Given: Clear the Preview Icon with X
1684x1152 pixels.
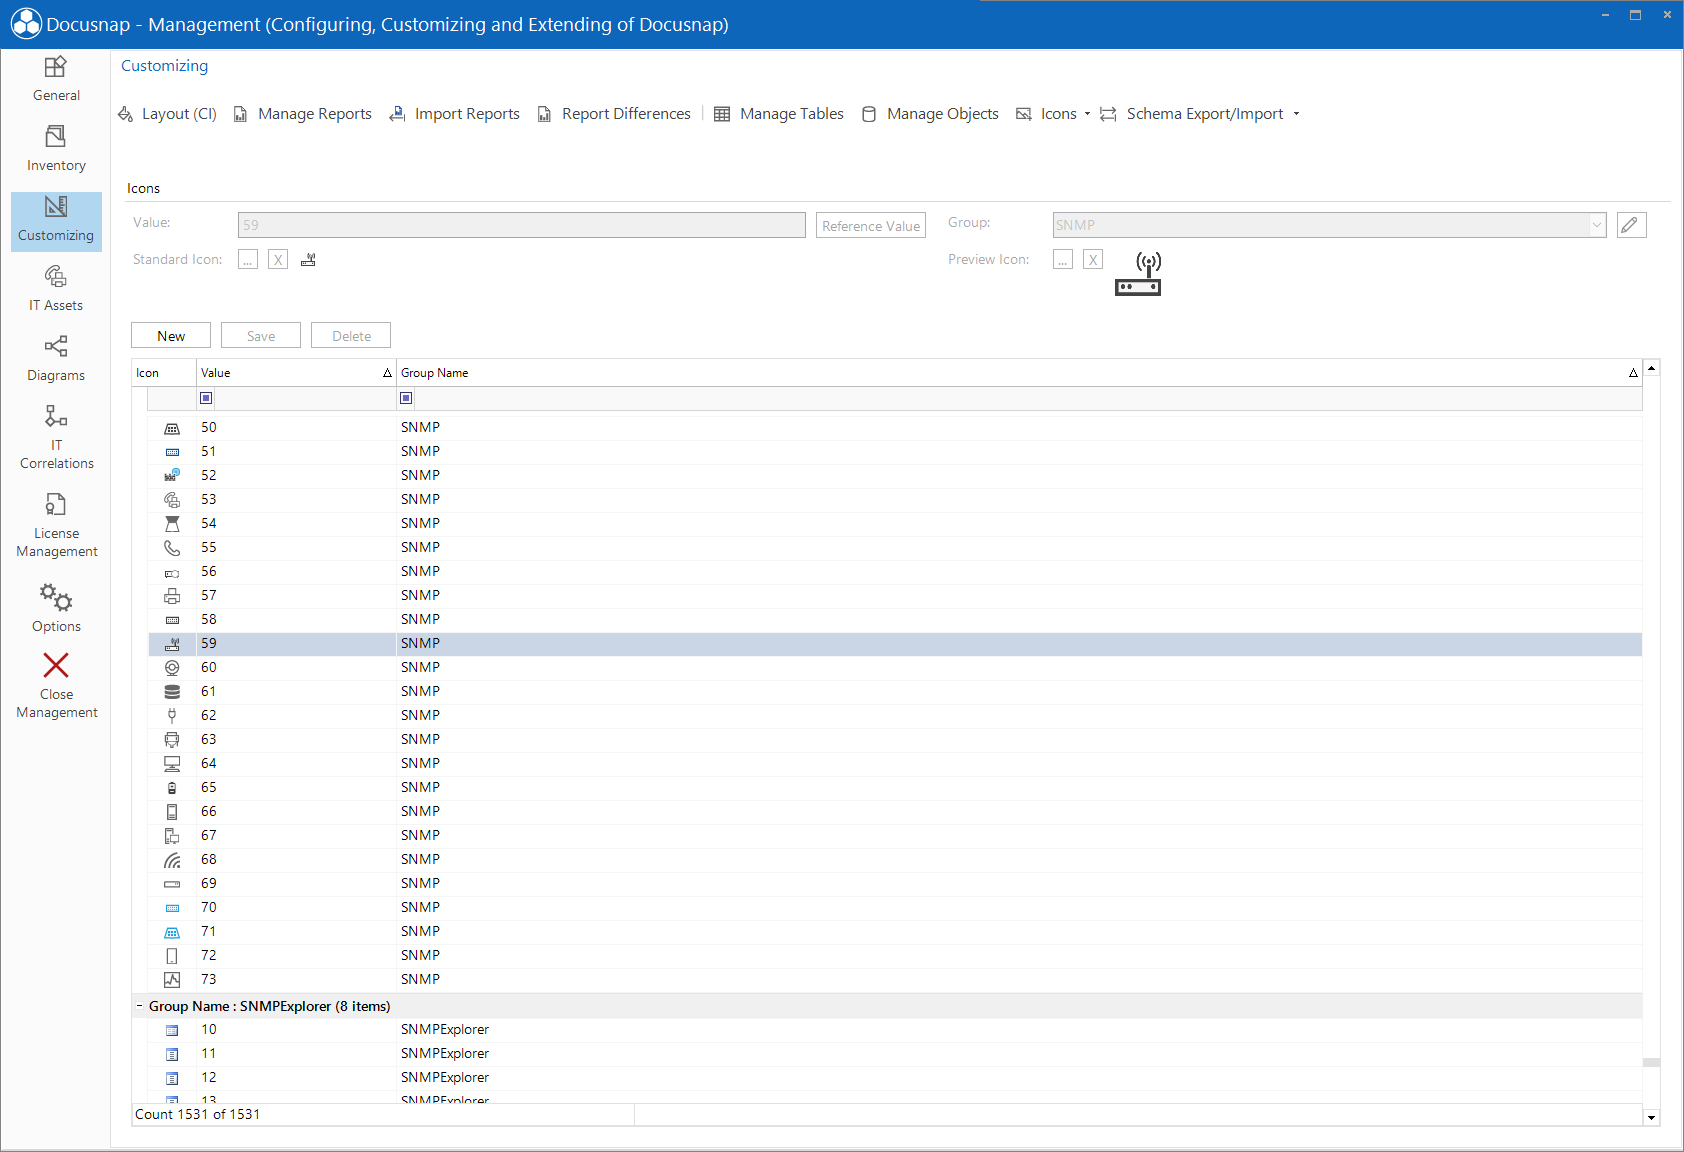Looking at the screenshot, I should point(1093,260).
